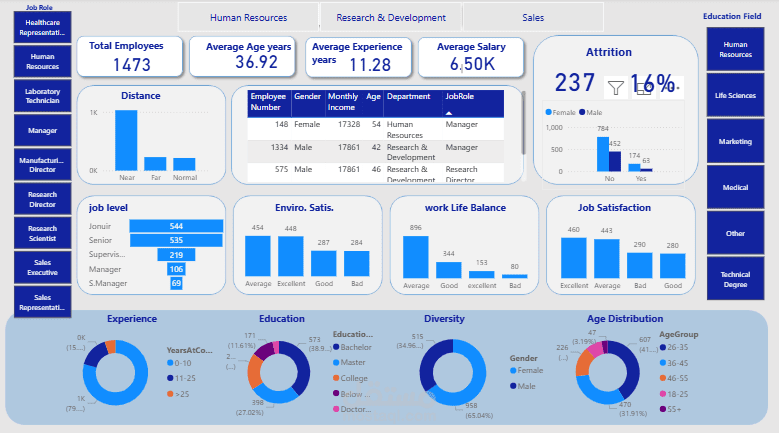Click the 18-25 legend swatch in Age Distribution
The height and width of the screenshot is (433, 779).
coord(663,394)
